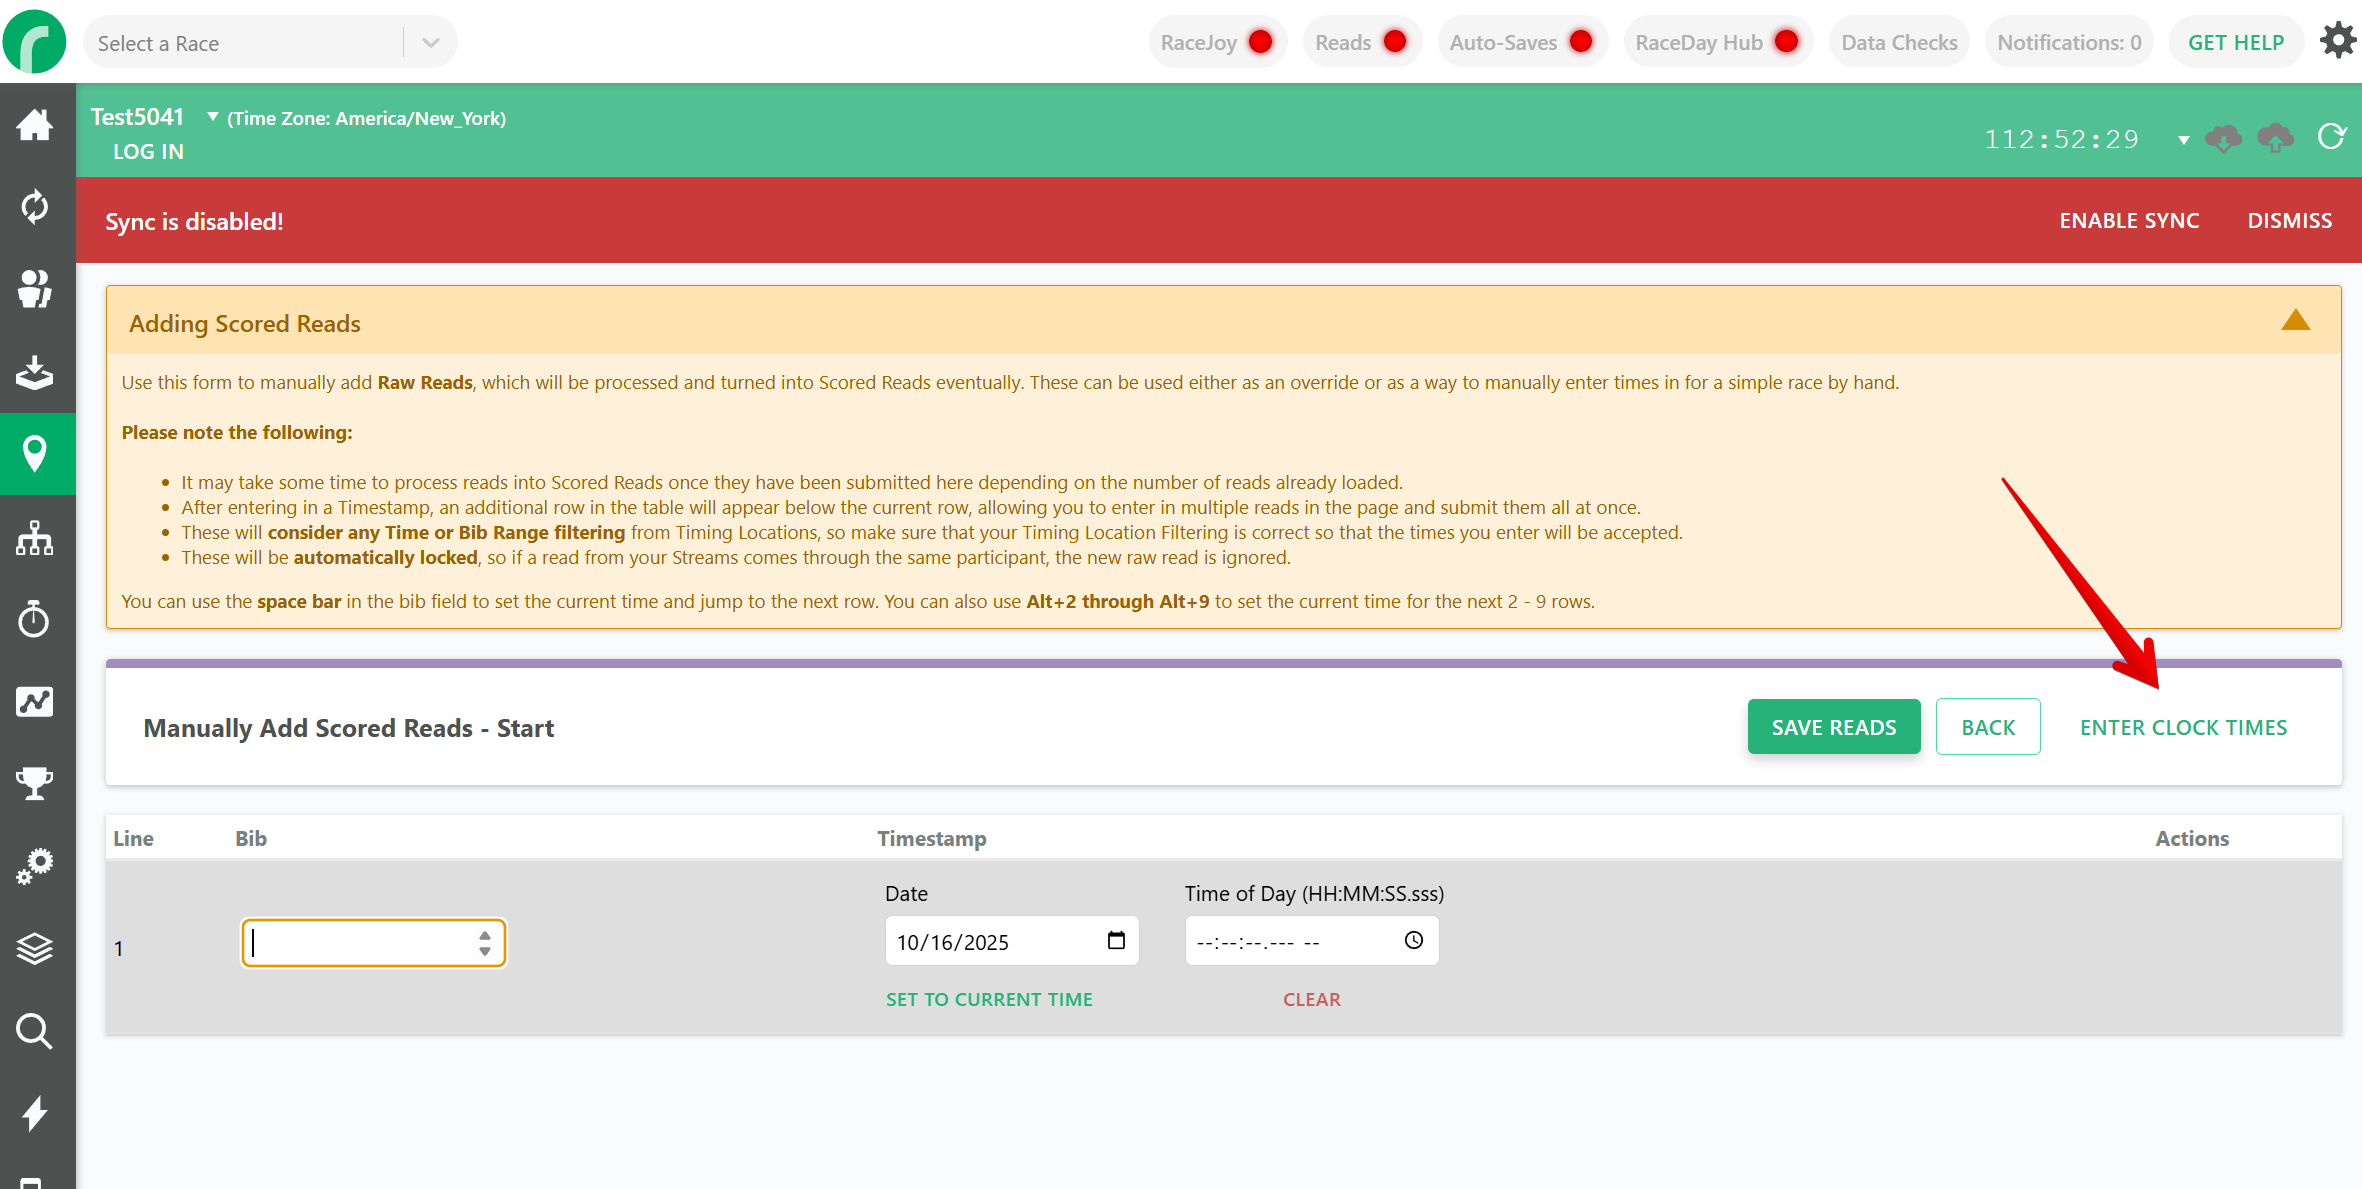Image resolution: width=2362 pixels, height=1189 pixels.
Task: Click the magnifier search icon in sidebar
Action: pos(35,1031)
